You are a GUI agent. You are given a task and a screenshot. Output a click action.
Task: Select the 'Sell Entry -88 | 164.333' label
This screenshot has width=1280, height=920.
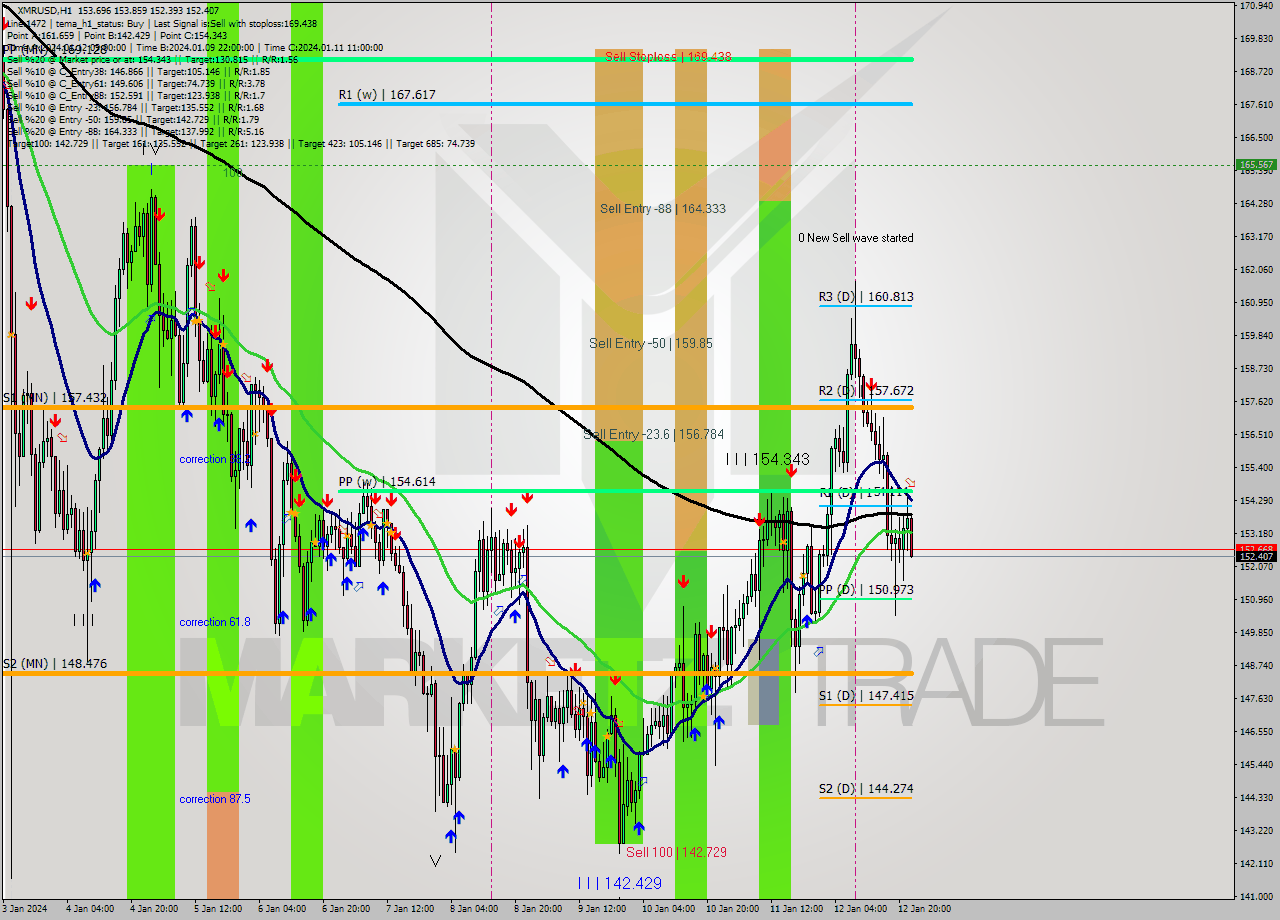(x=662, y=209)
